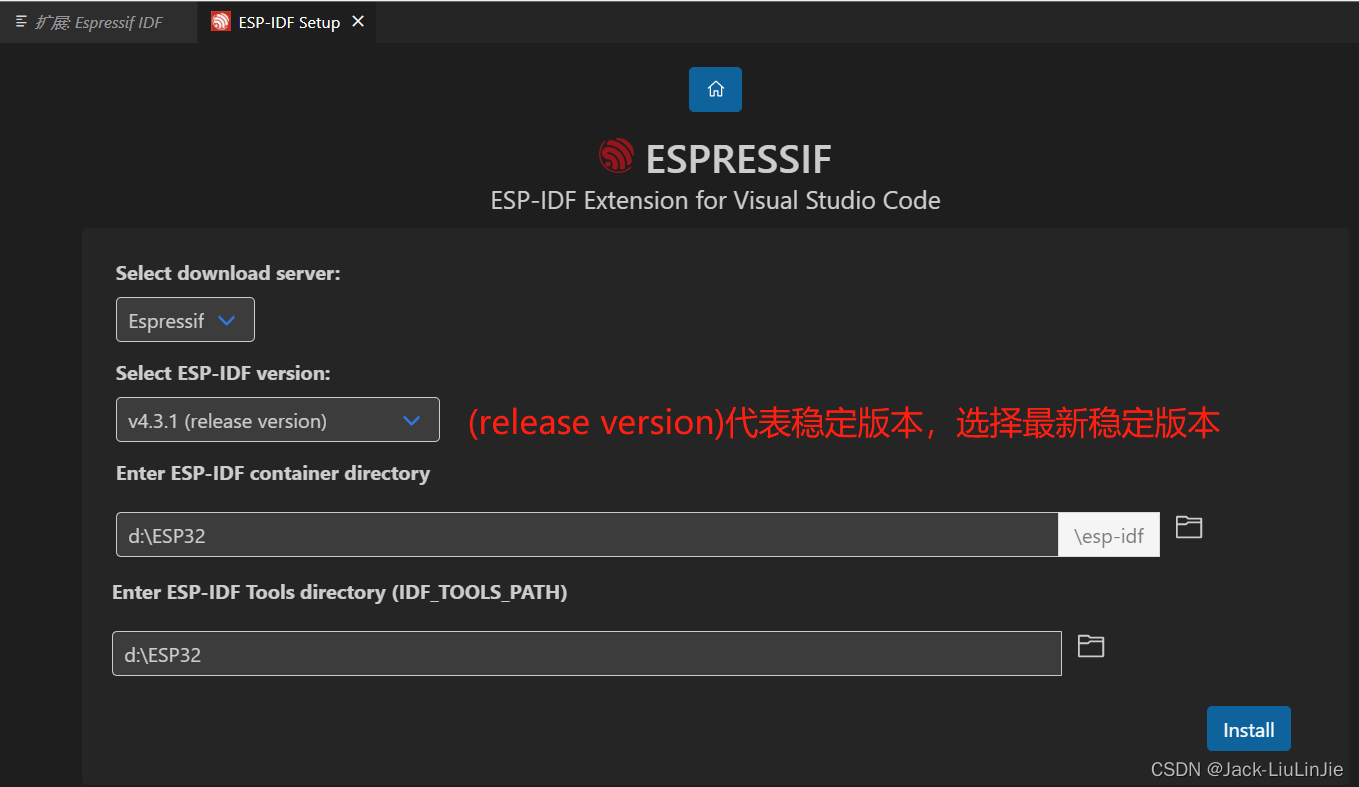Click the Install button
Viewport: 1359px width, 787px height.
coord(1248,729)
